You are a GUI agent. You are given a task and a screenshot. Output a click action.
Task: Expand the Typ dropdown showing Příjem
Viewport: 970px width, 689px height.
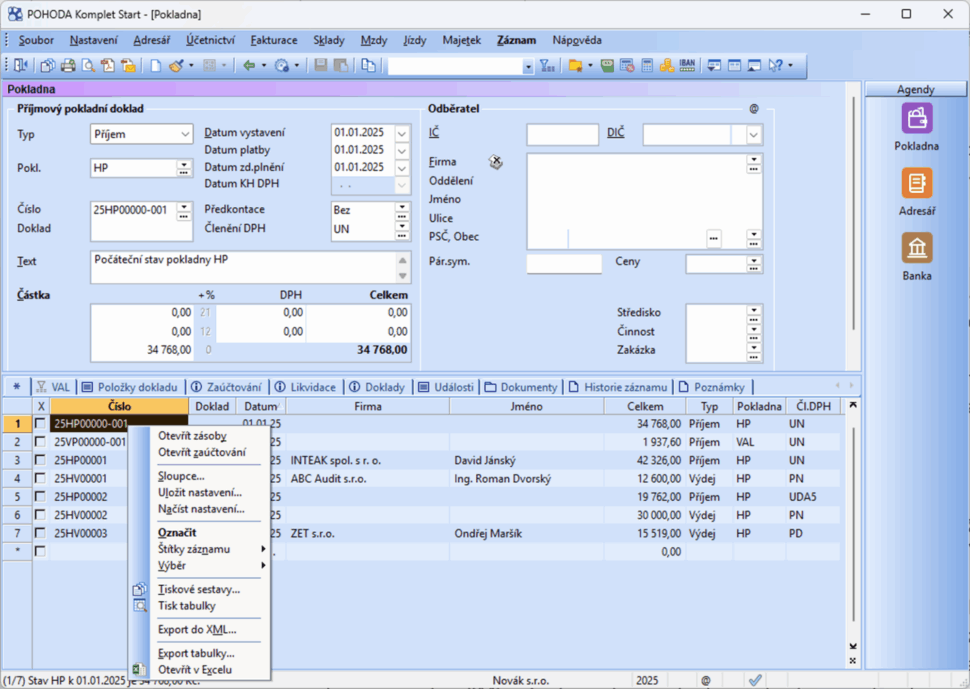point(186,134)
